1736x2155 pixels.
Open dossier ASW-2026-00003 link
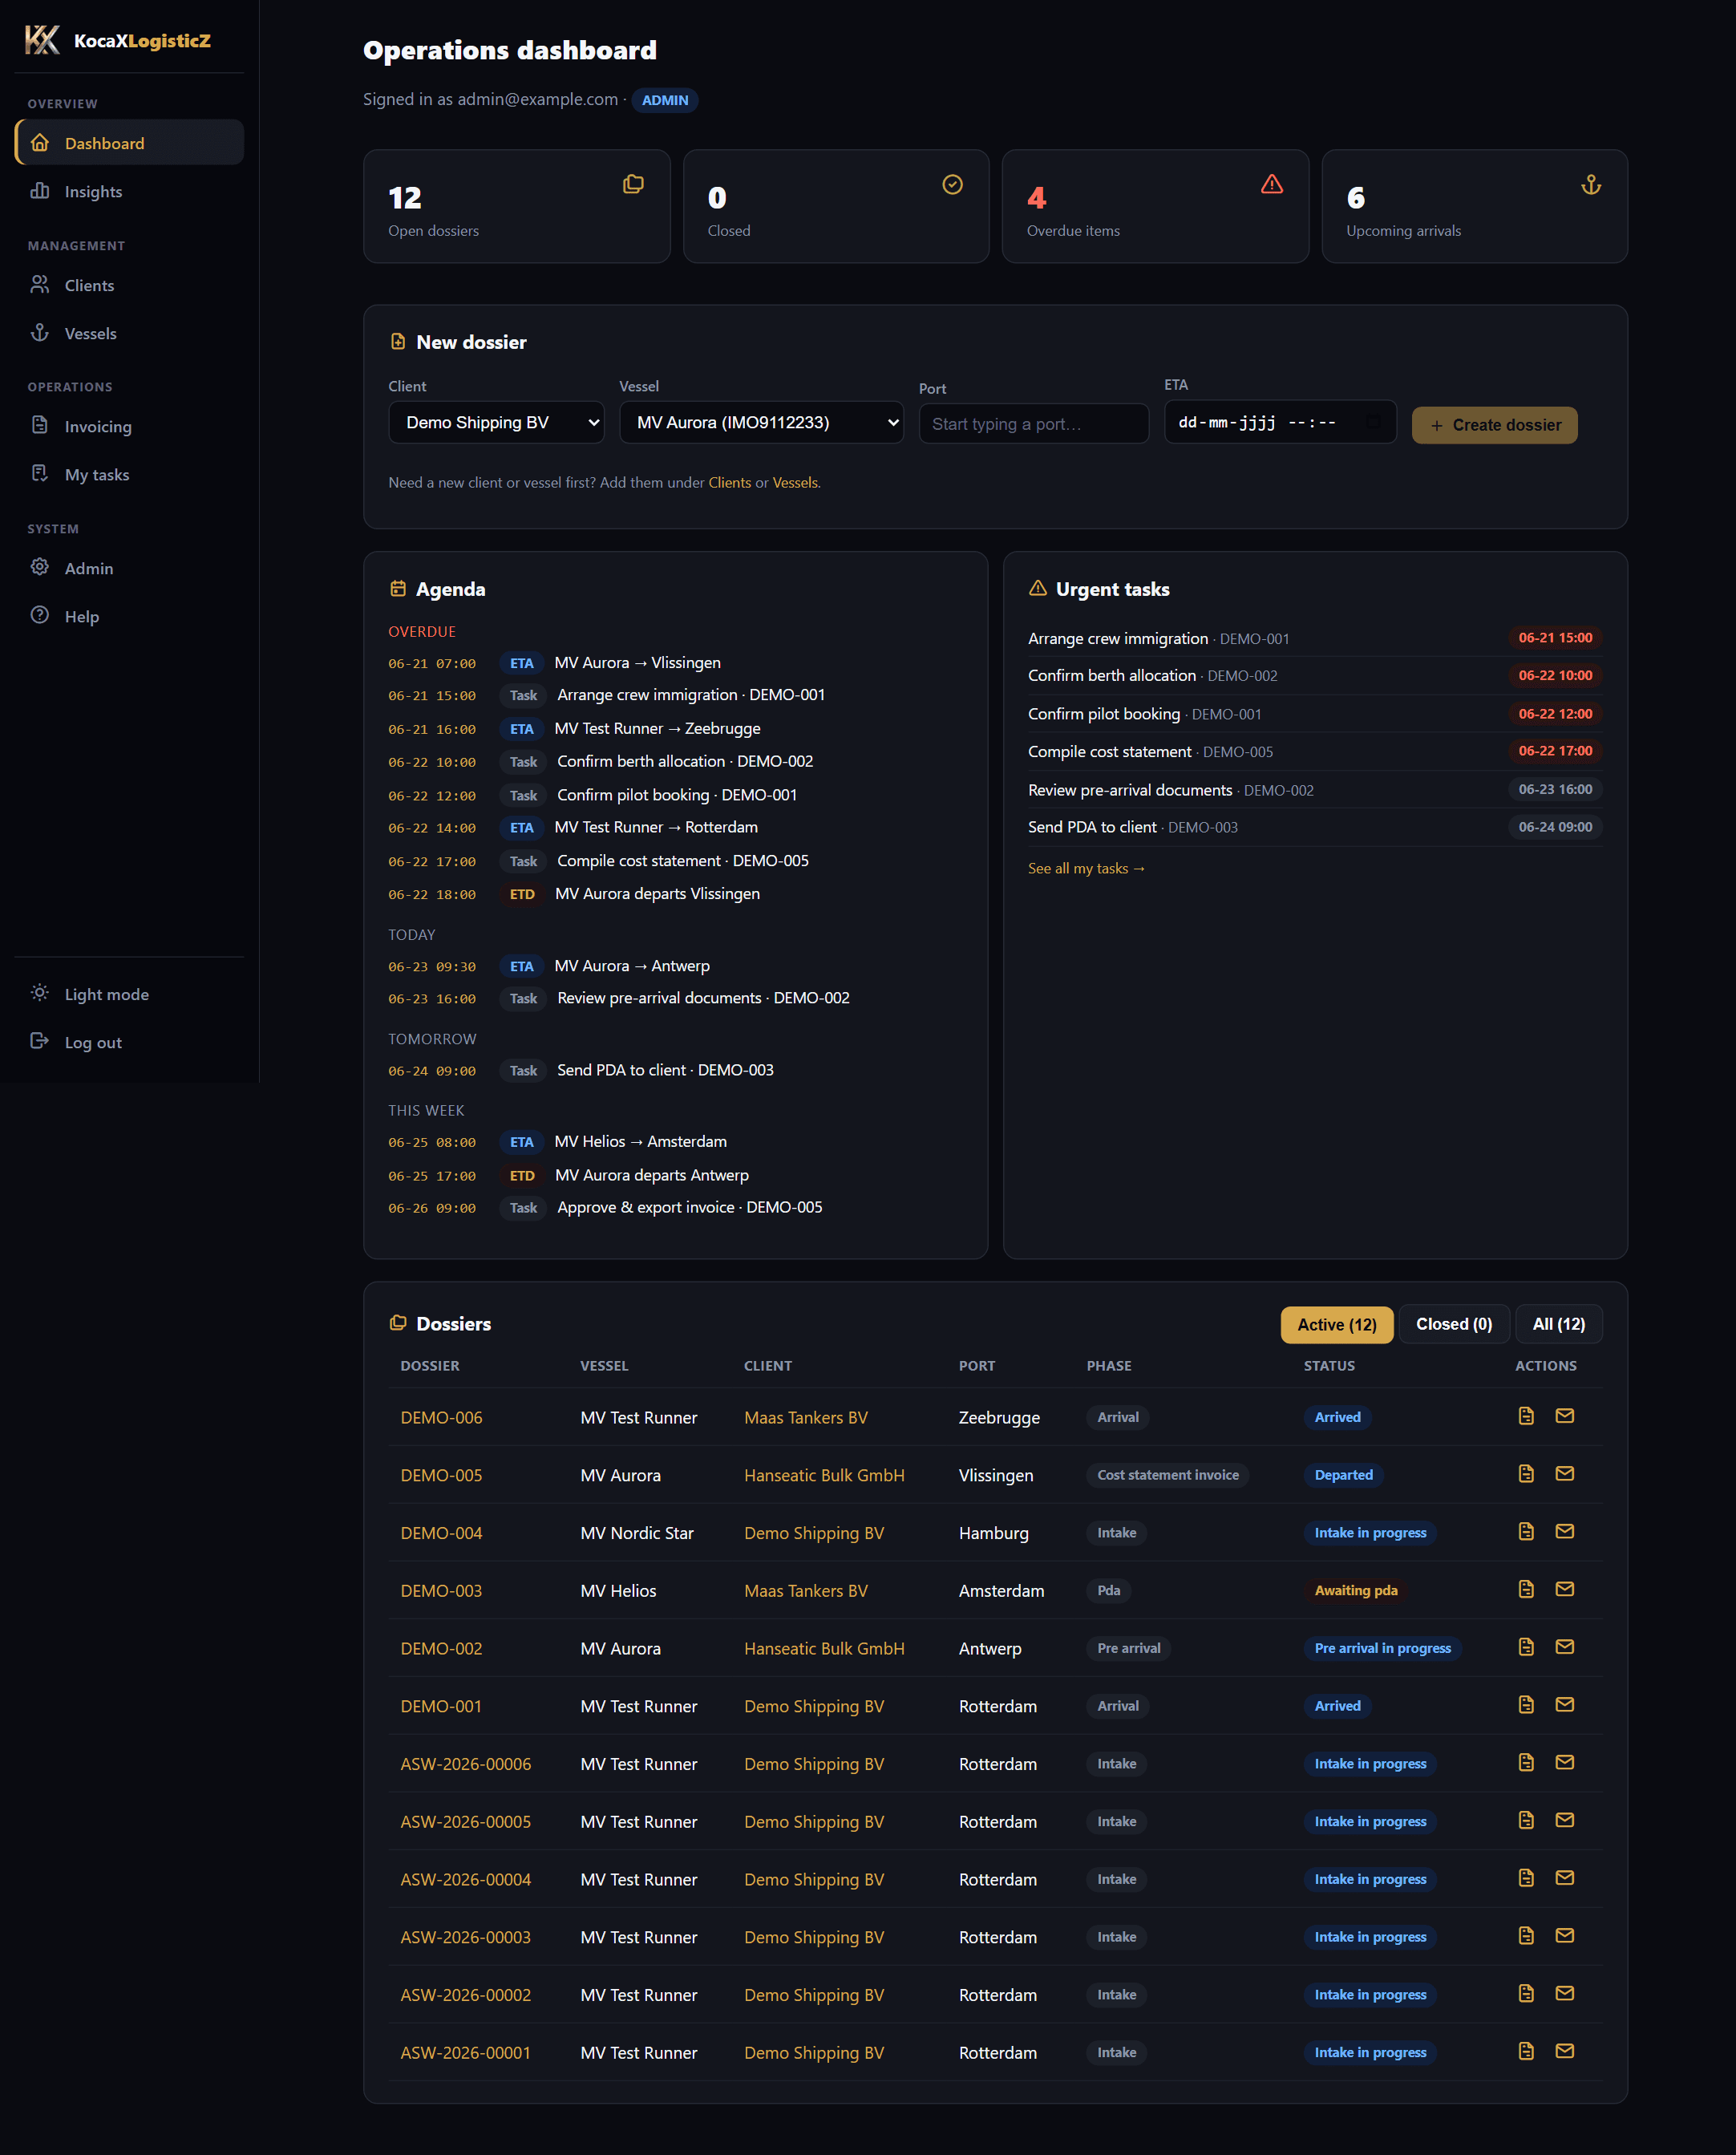point(465,1937)
